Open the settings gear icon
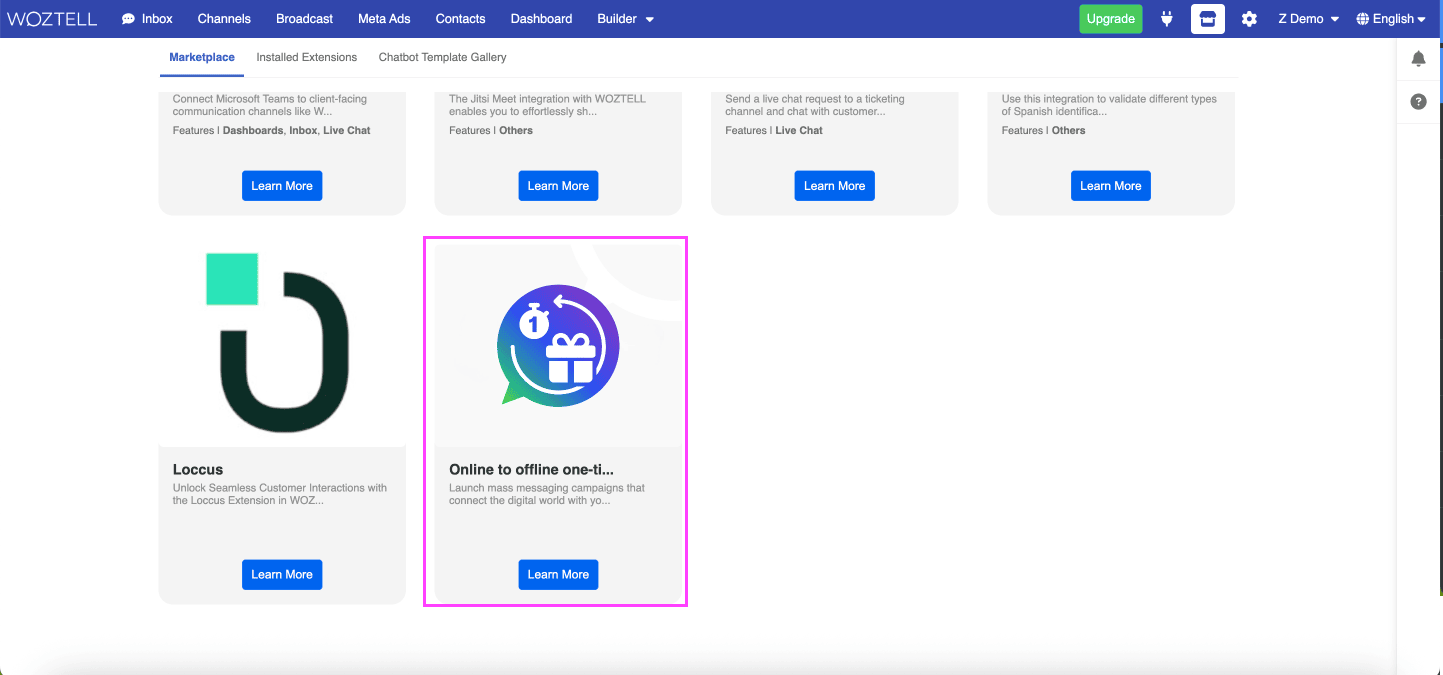Screen dimensions: 1443x675 pos(1249,19)
